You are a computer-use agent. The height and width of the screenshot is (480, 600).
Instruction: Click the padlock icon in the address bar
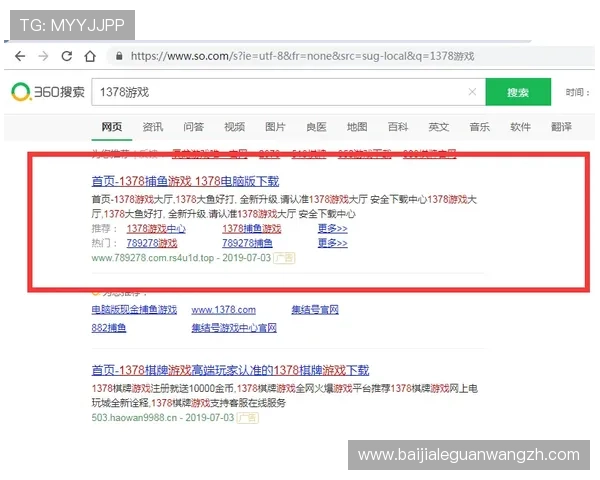pos(119,56)
